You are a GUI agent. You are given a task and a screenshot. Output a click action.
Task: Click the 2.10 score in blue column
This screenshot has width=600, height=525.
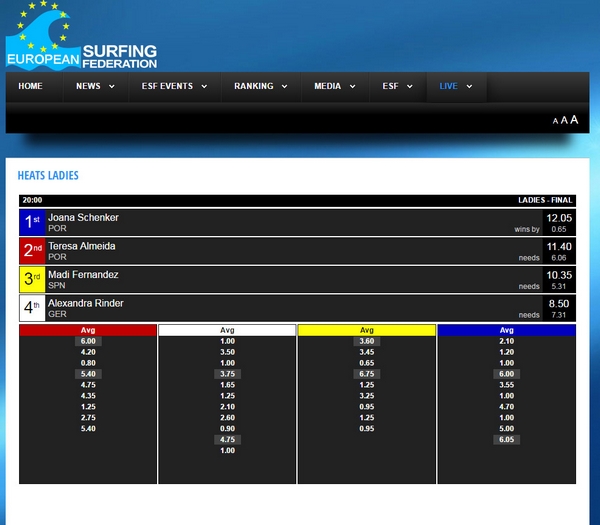click(507, 341)
